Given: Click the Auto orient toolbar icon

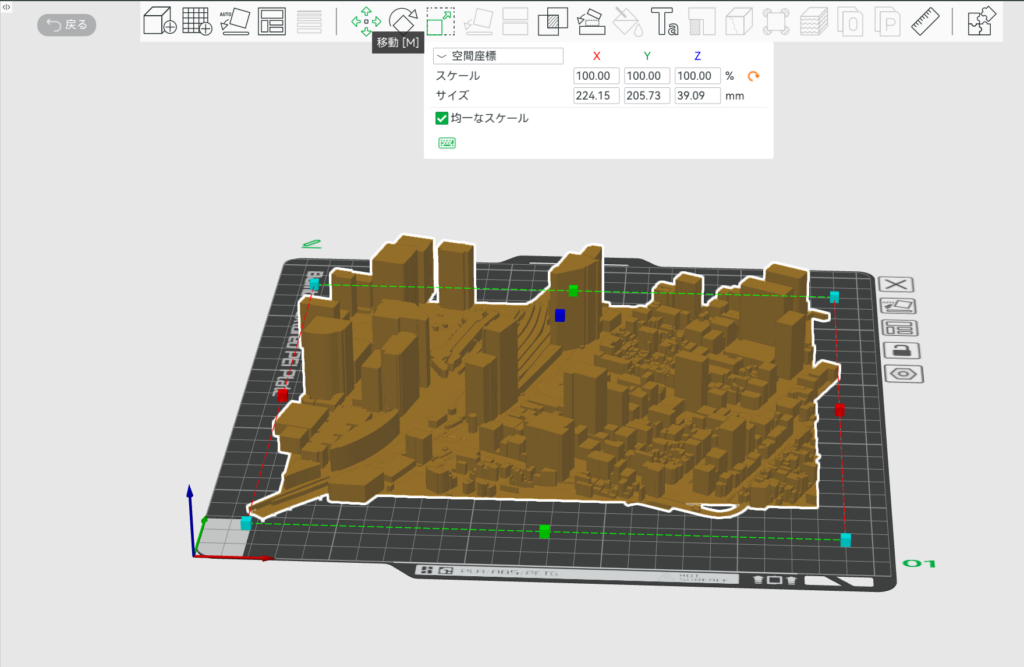Looking at the screenshot, I should (234, 21).
